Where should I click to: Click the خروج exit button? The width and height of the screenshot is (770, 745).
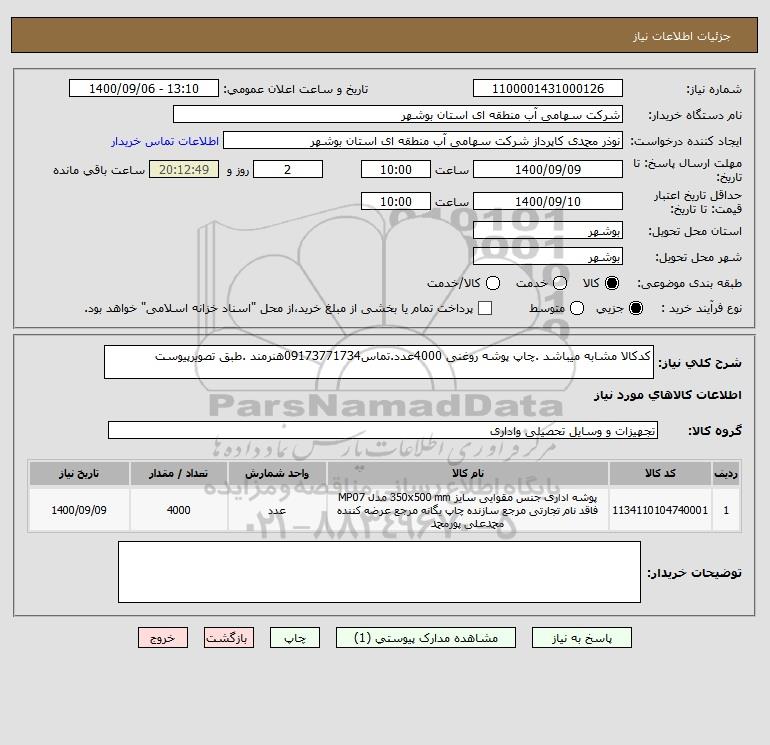163,637
